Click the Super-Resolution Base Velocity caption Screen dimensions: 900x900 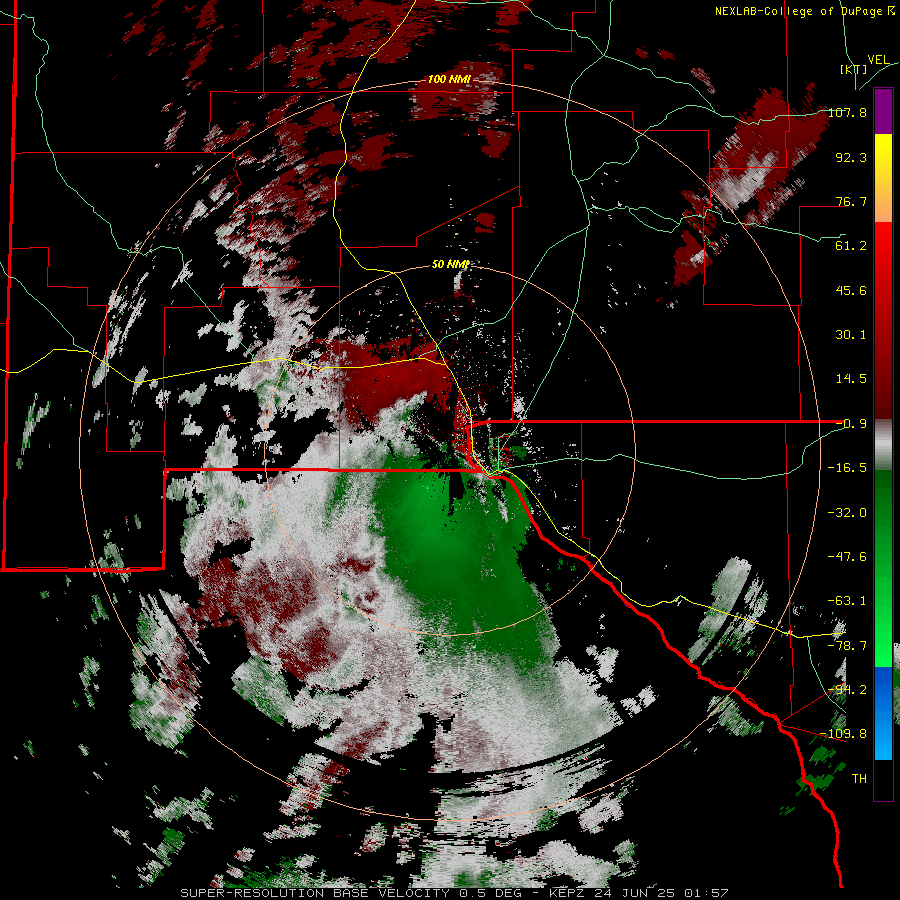[x=454, y=893]
